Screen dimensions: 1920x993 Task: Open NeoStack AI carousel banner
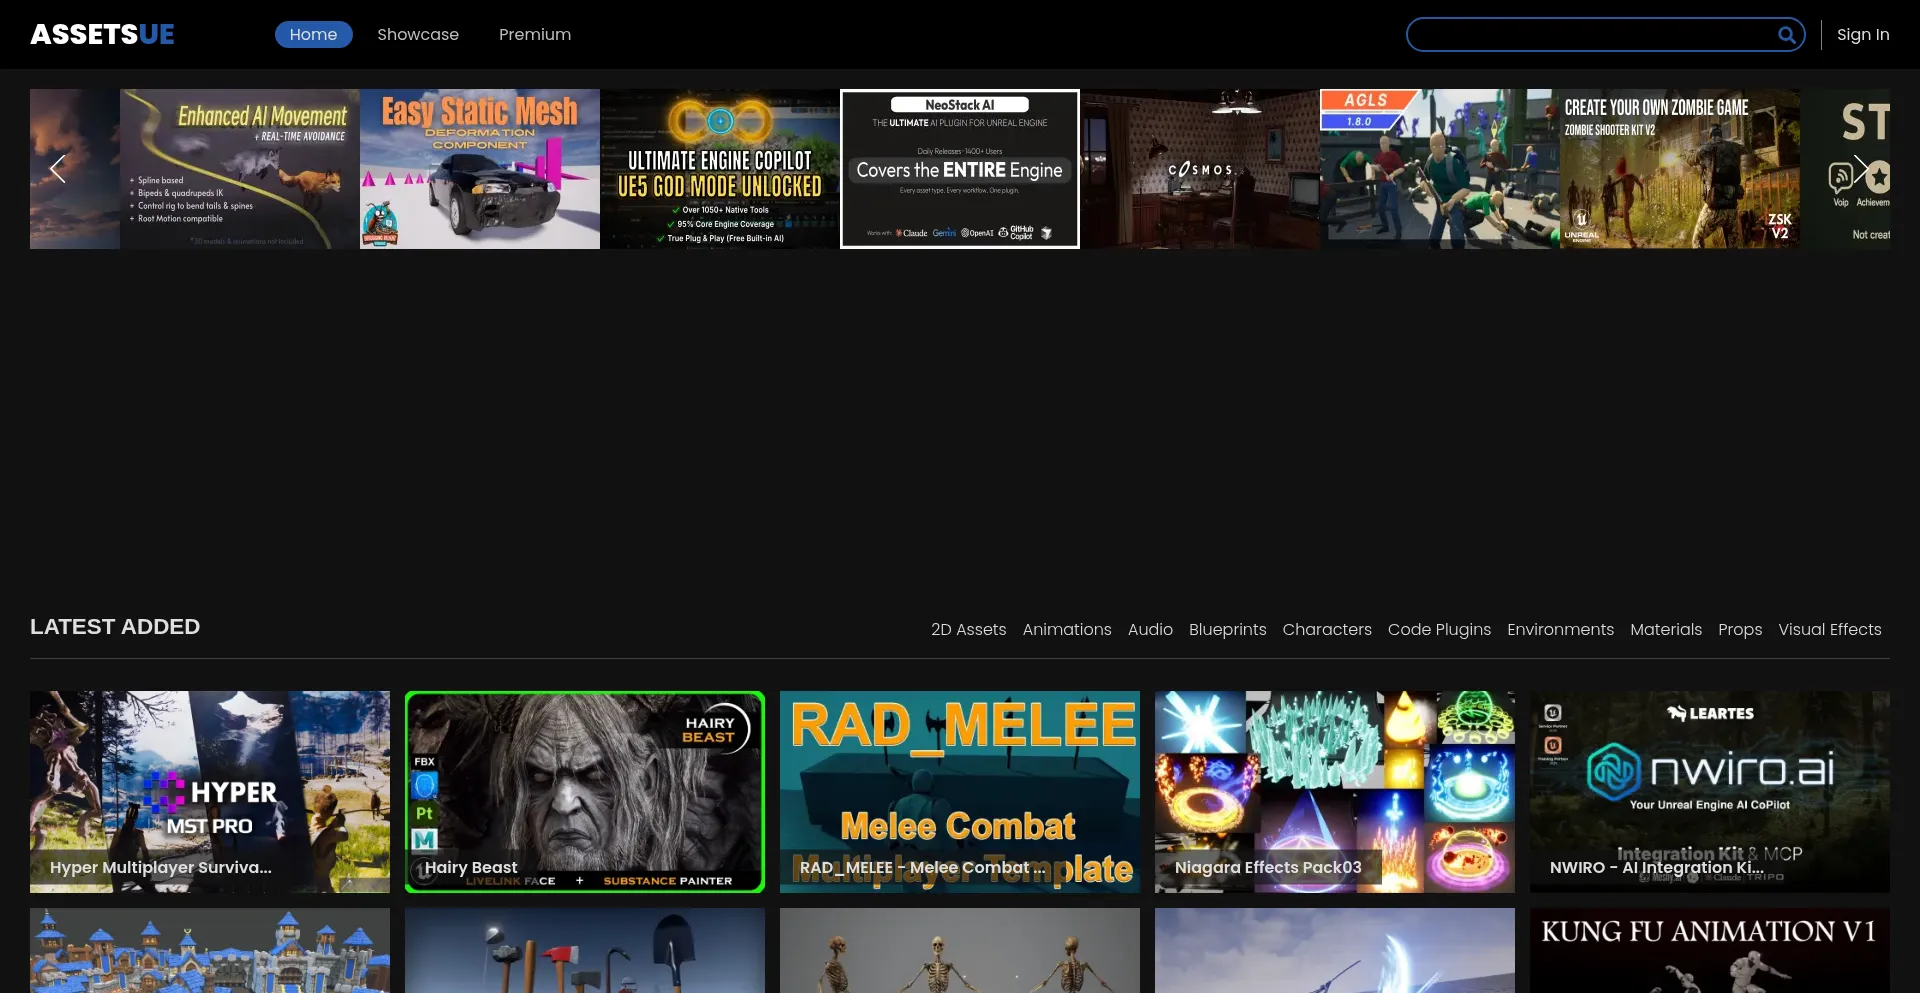(960, 169)
